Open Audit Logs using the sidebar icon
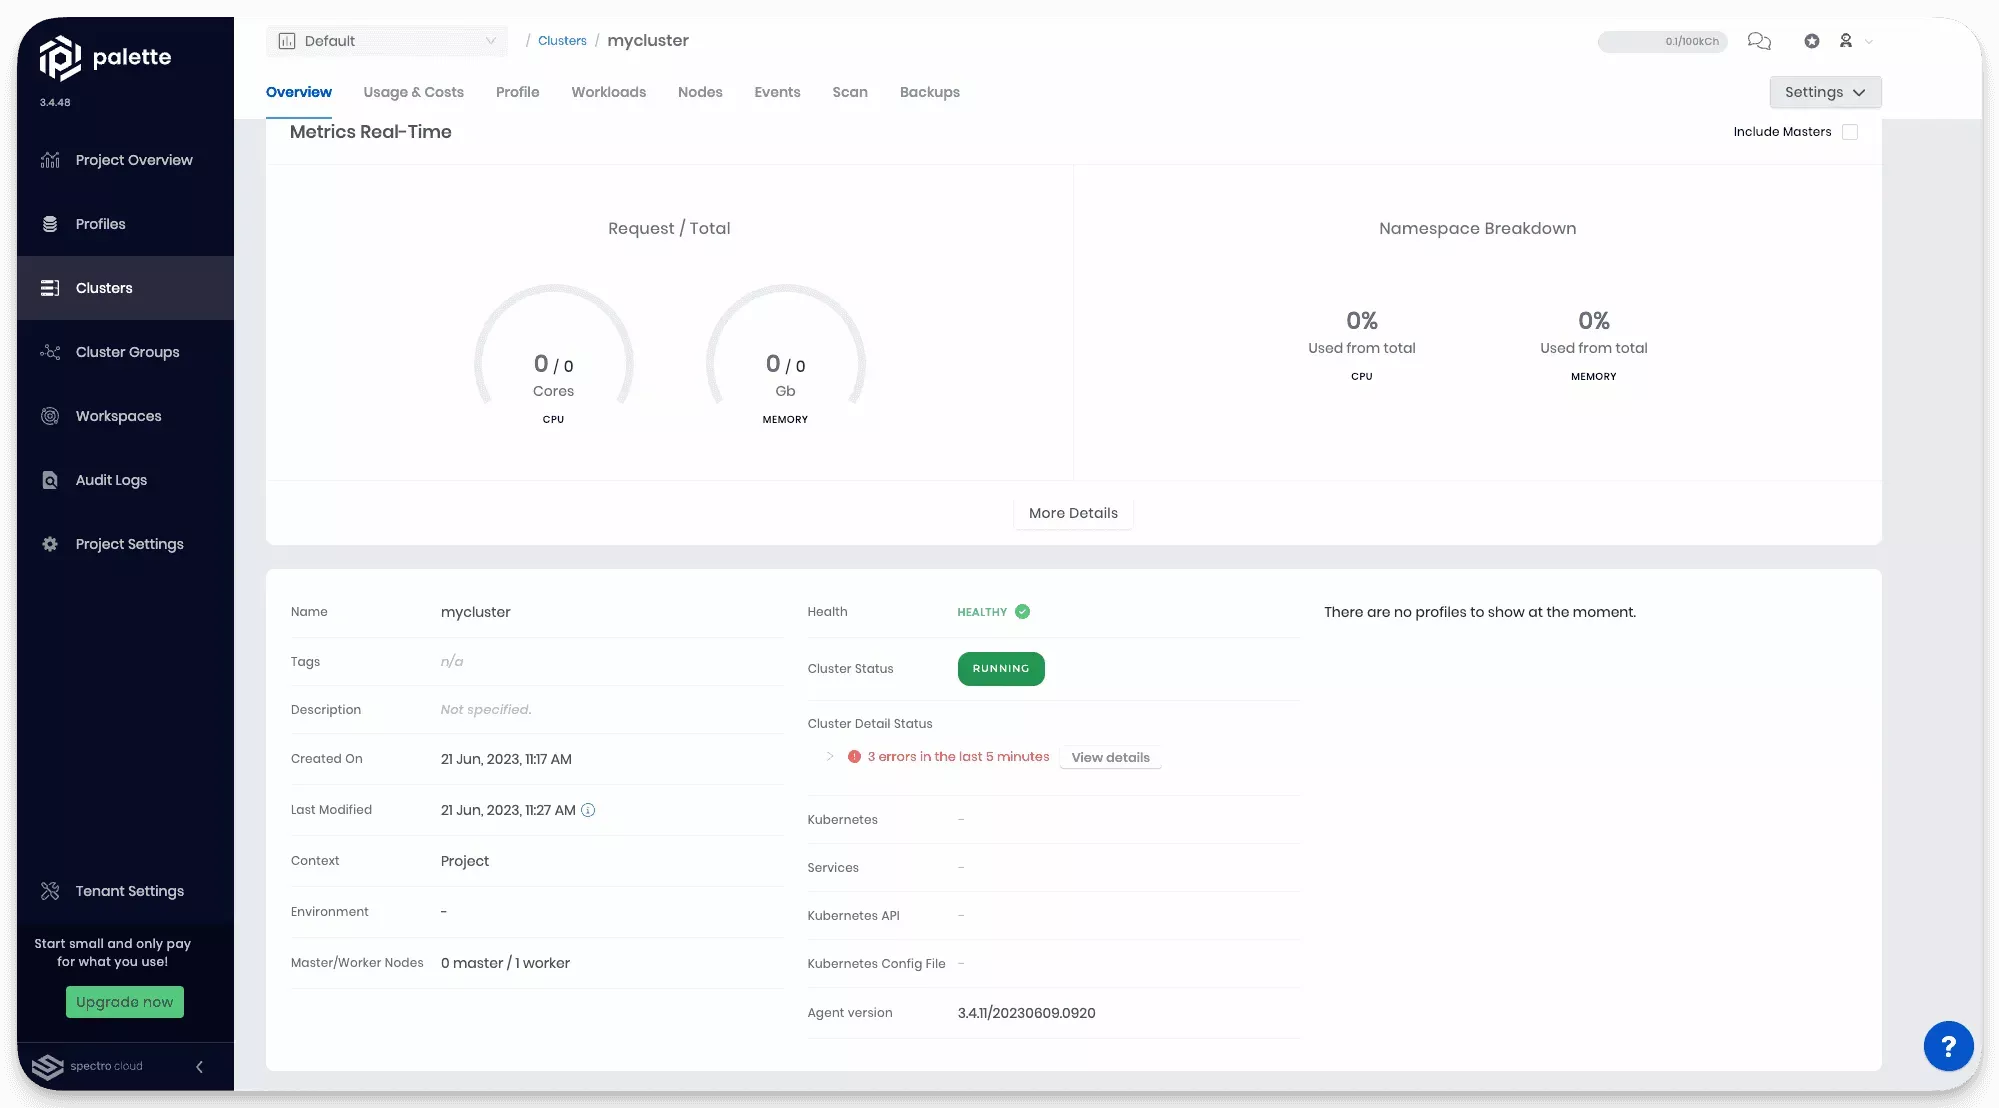This screenshot has width=1999, height=1108. click(50, 480)
